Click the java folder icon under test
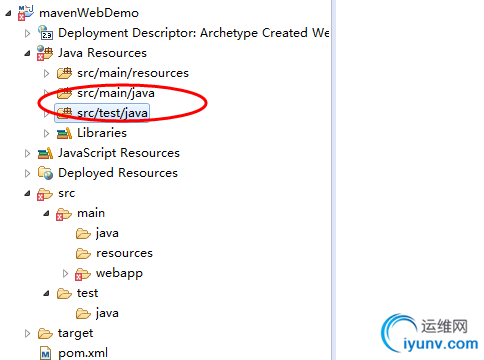The height and width of the screenshot is (360, 484). pos(83,313)
